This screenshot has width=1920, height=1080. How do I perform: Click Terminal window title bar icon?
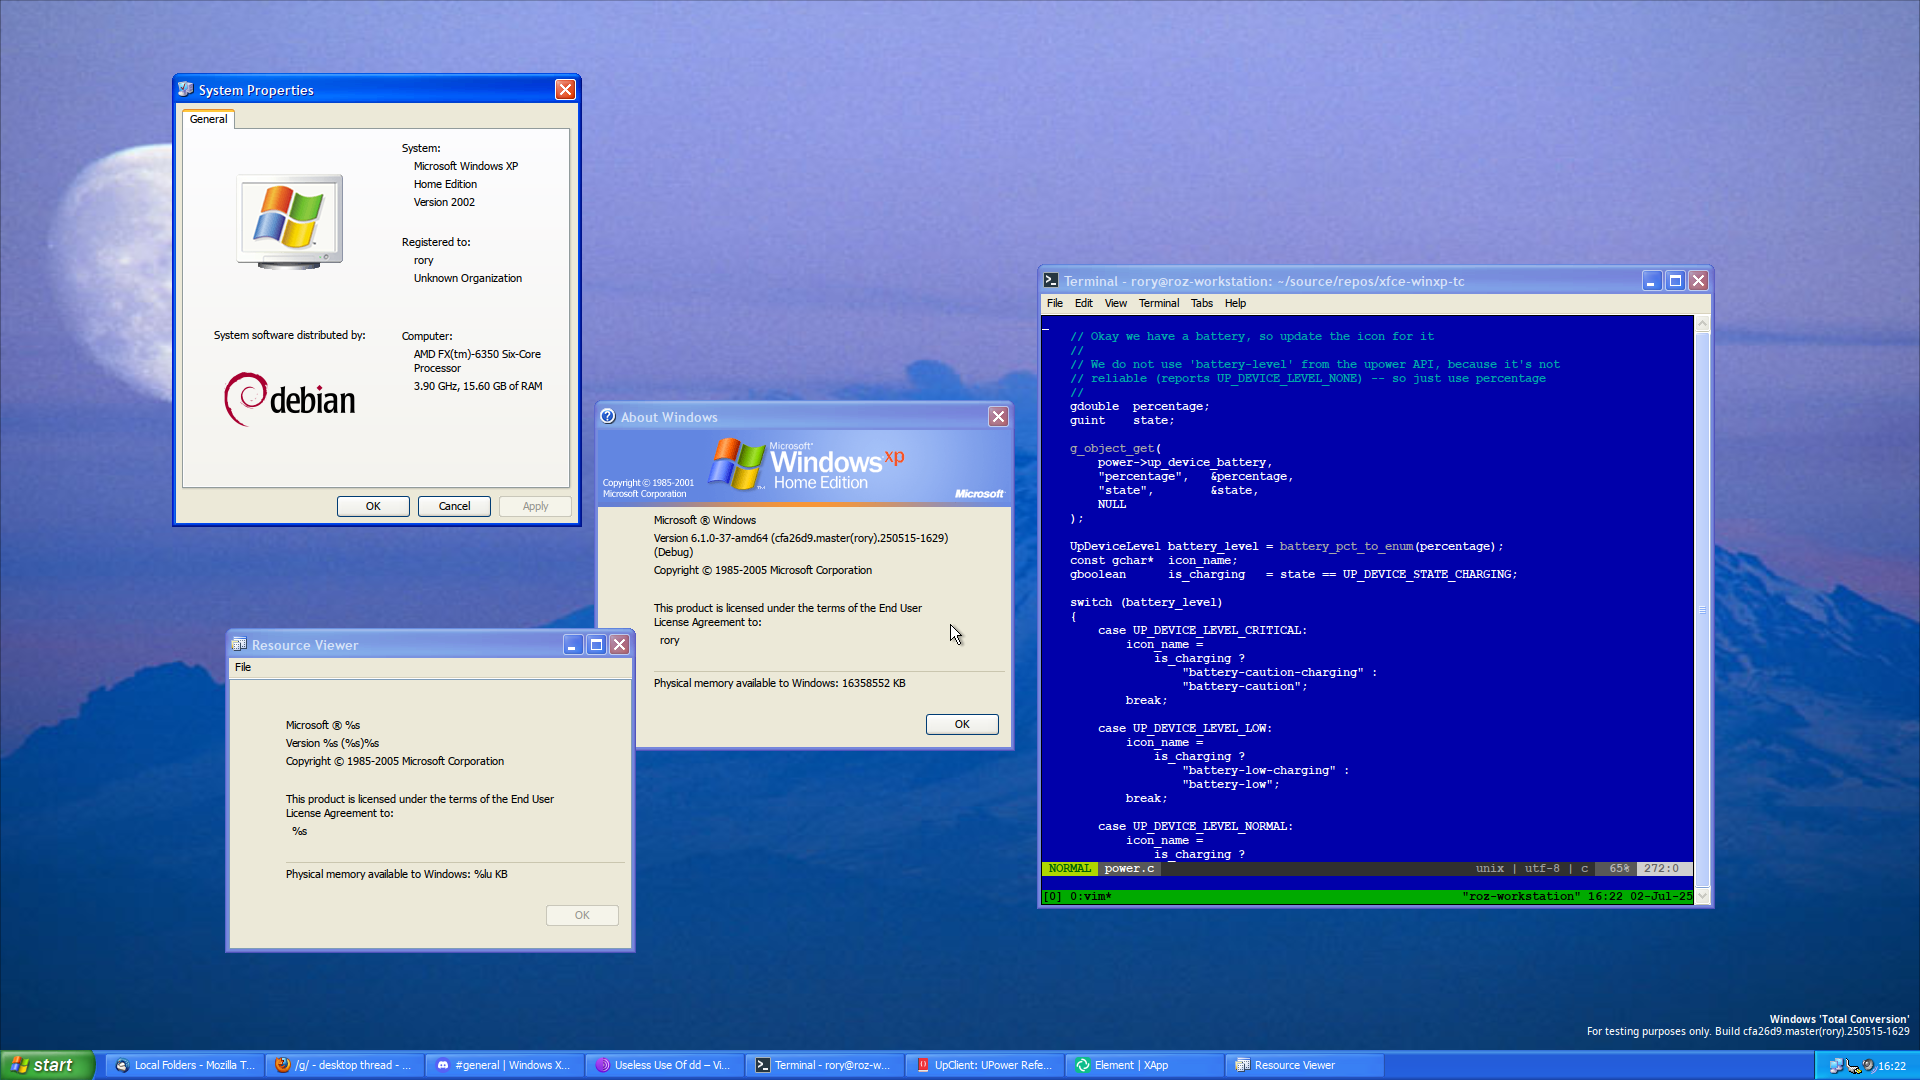[x=1051, y=281]
